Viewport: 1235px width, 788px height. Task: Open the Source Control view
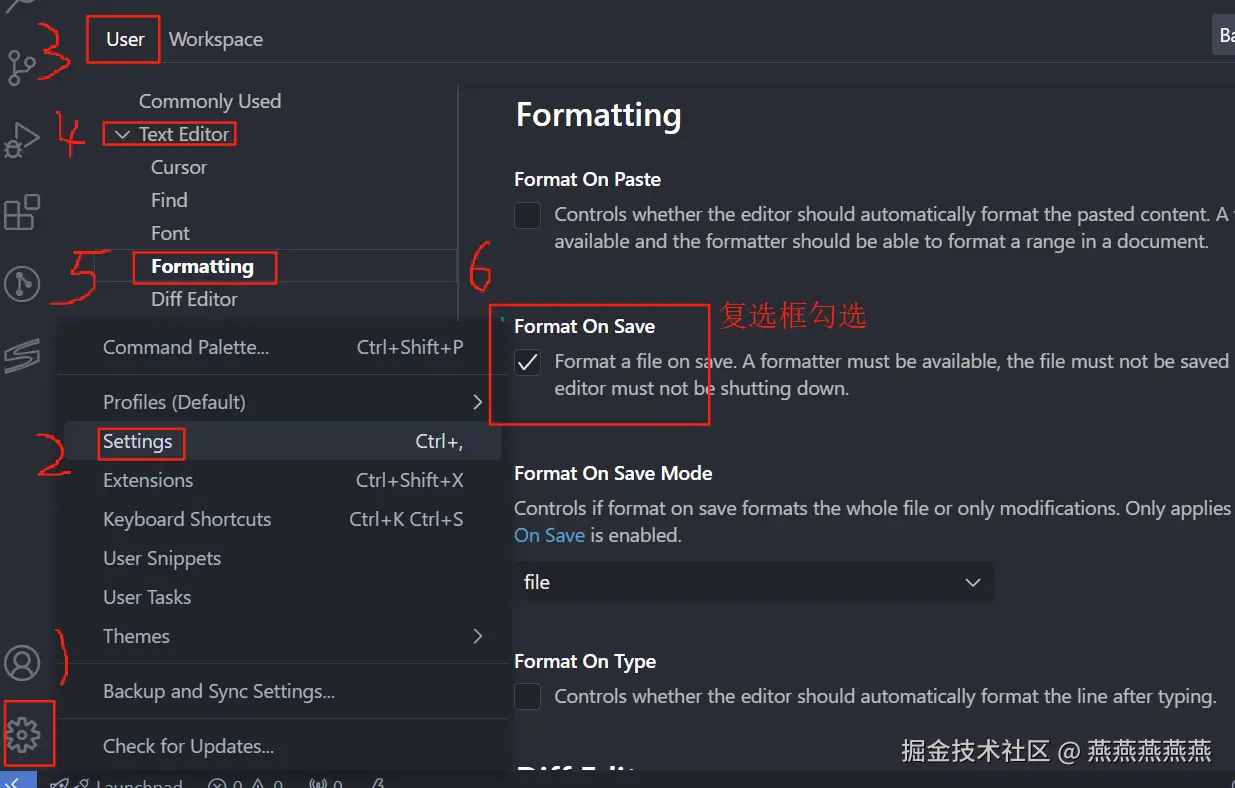pyautogui.click(x=22, y=66)
